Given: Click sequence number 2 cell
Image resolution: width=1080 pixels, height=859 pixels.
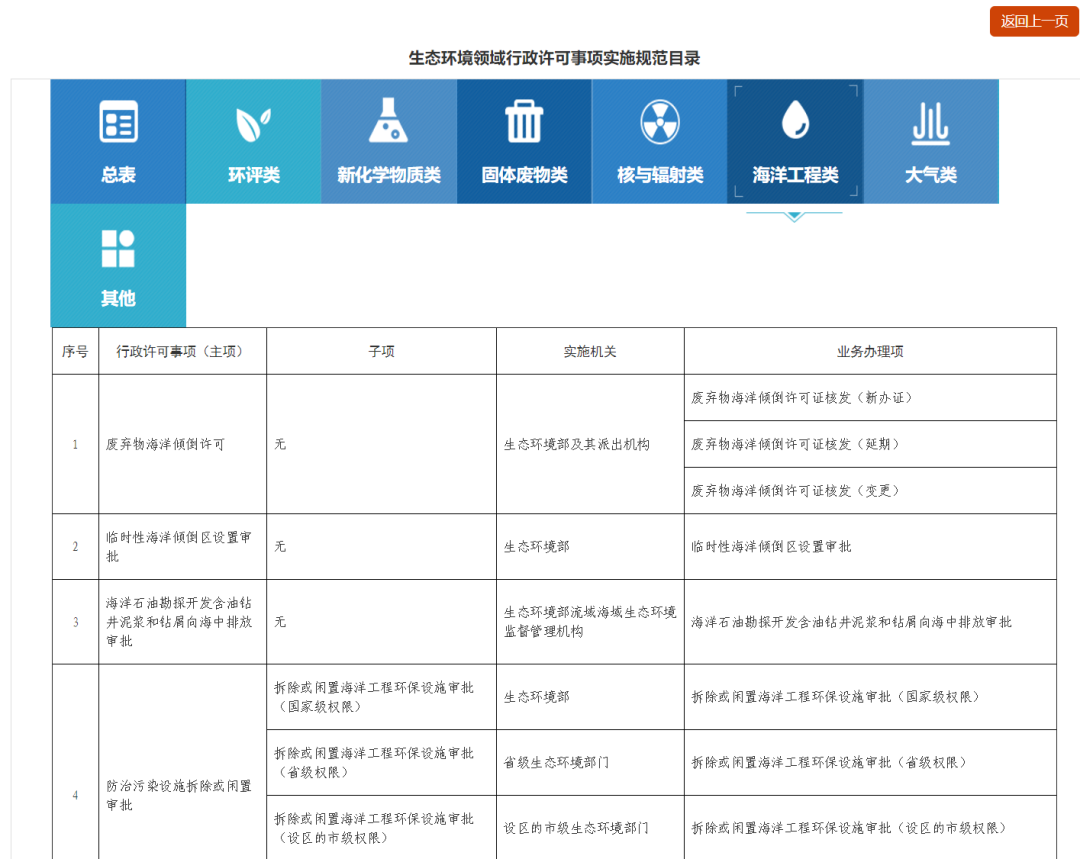Looking at the screenshot, I should pos(75,546).
